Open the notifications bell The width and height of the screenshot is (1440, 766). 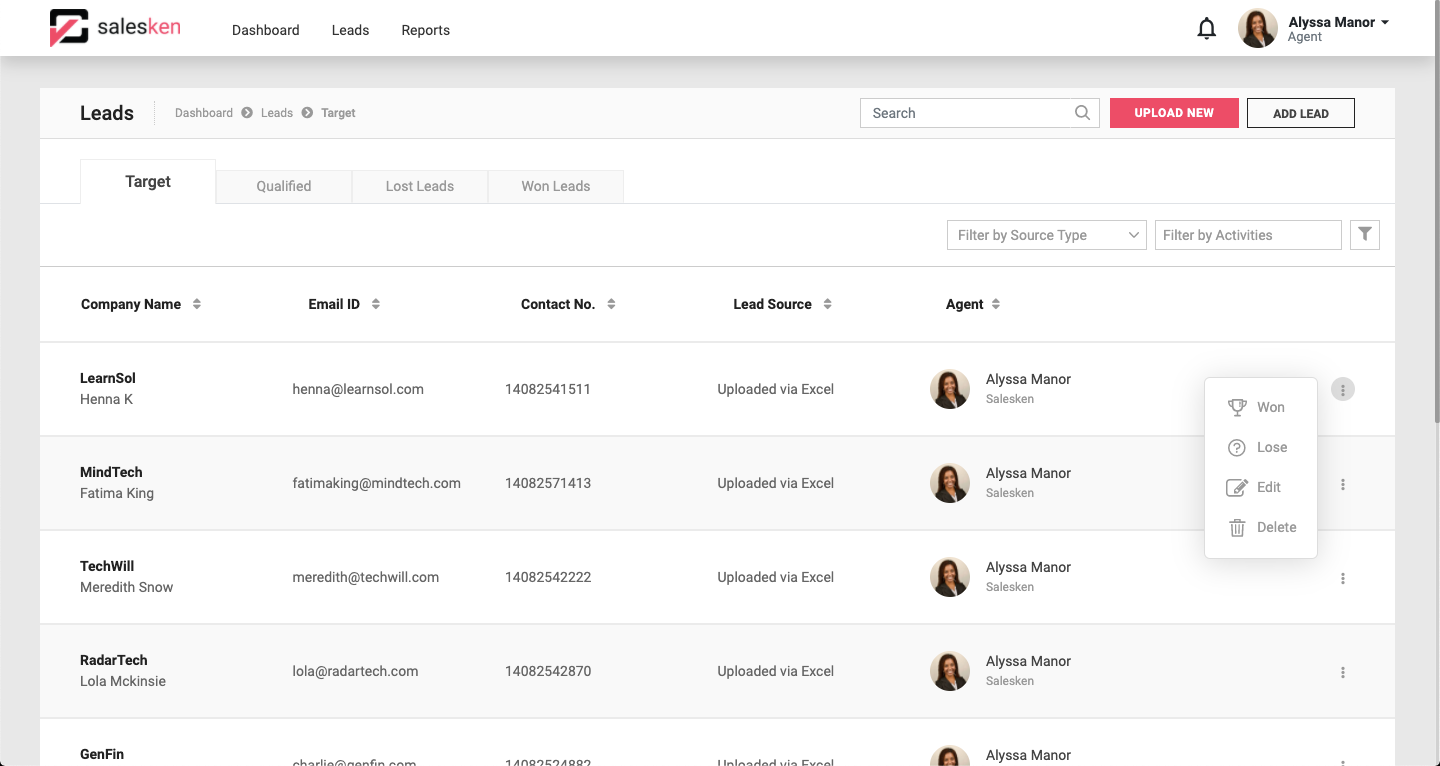(x=1207, y=29)
